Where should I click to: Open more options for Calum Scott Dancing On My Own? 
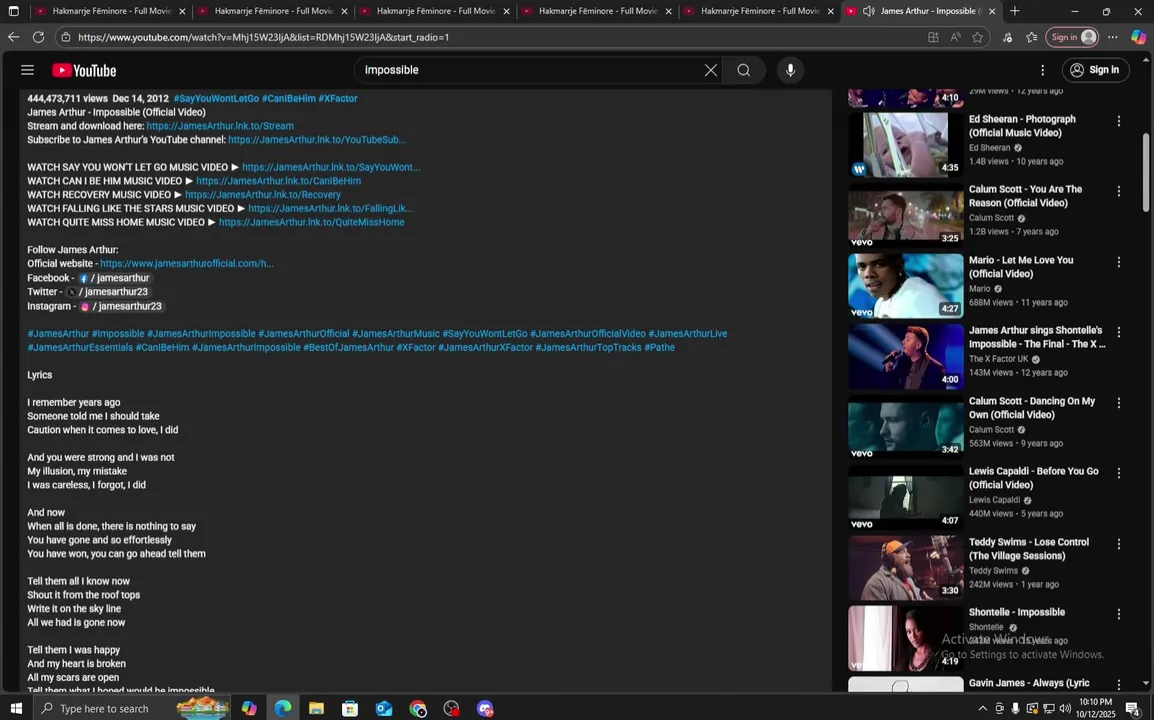click(1119, 403)
